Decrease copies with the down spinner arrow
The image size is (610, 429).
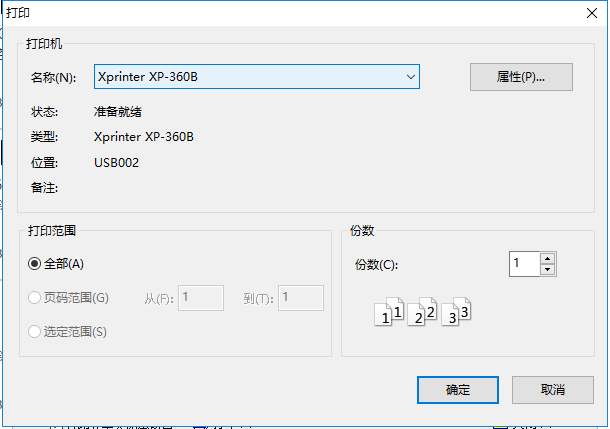[x=548, y=270]
